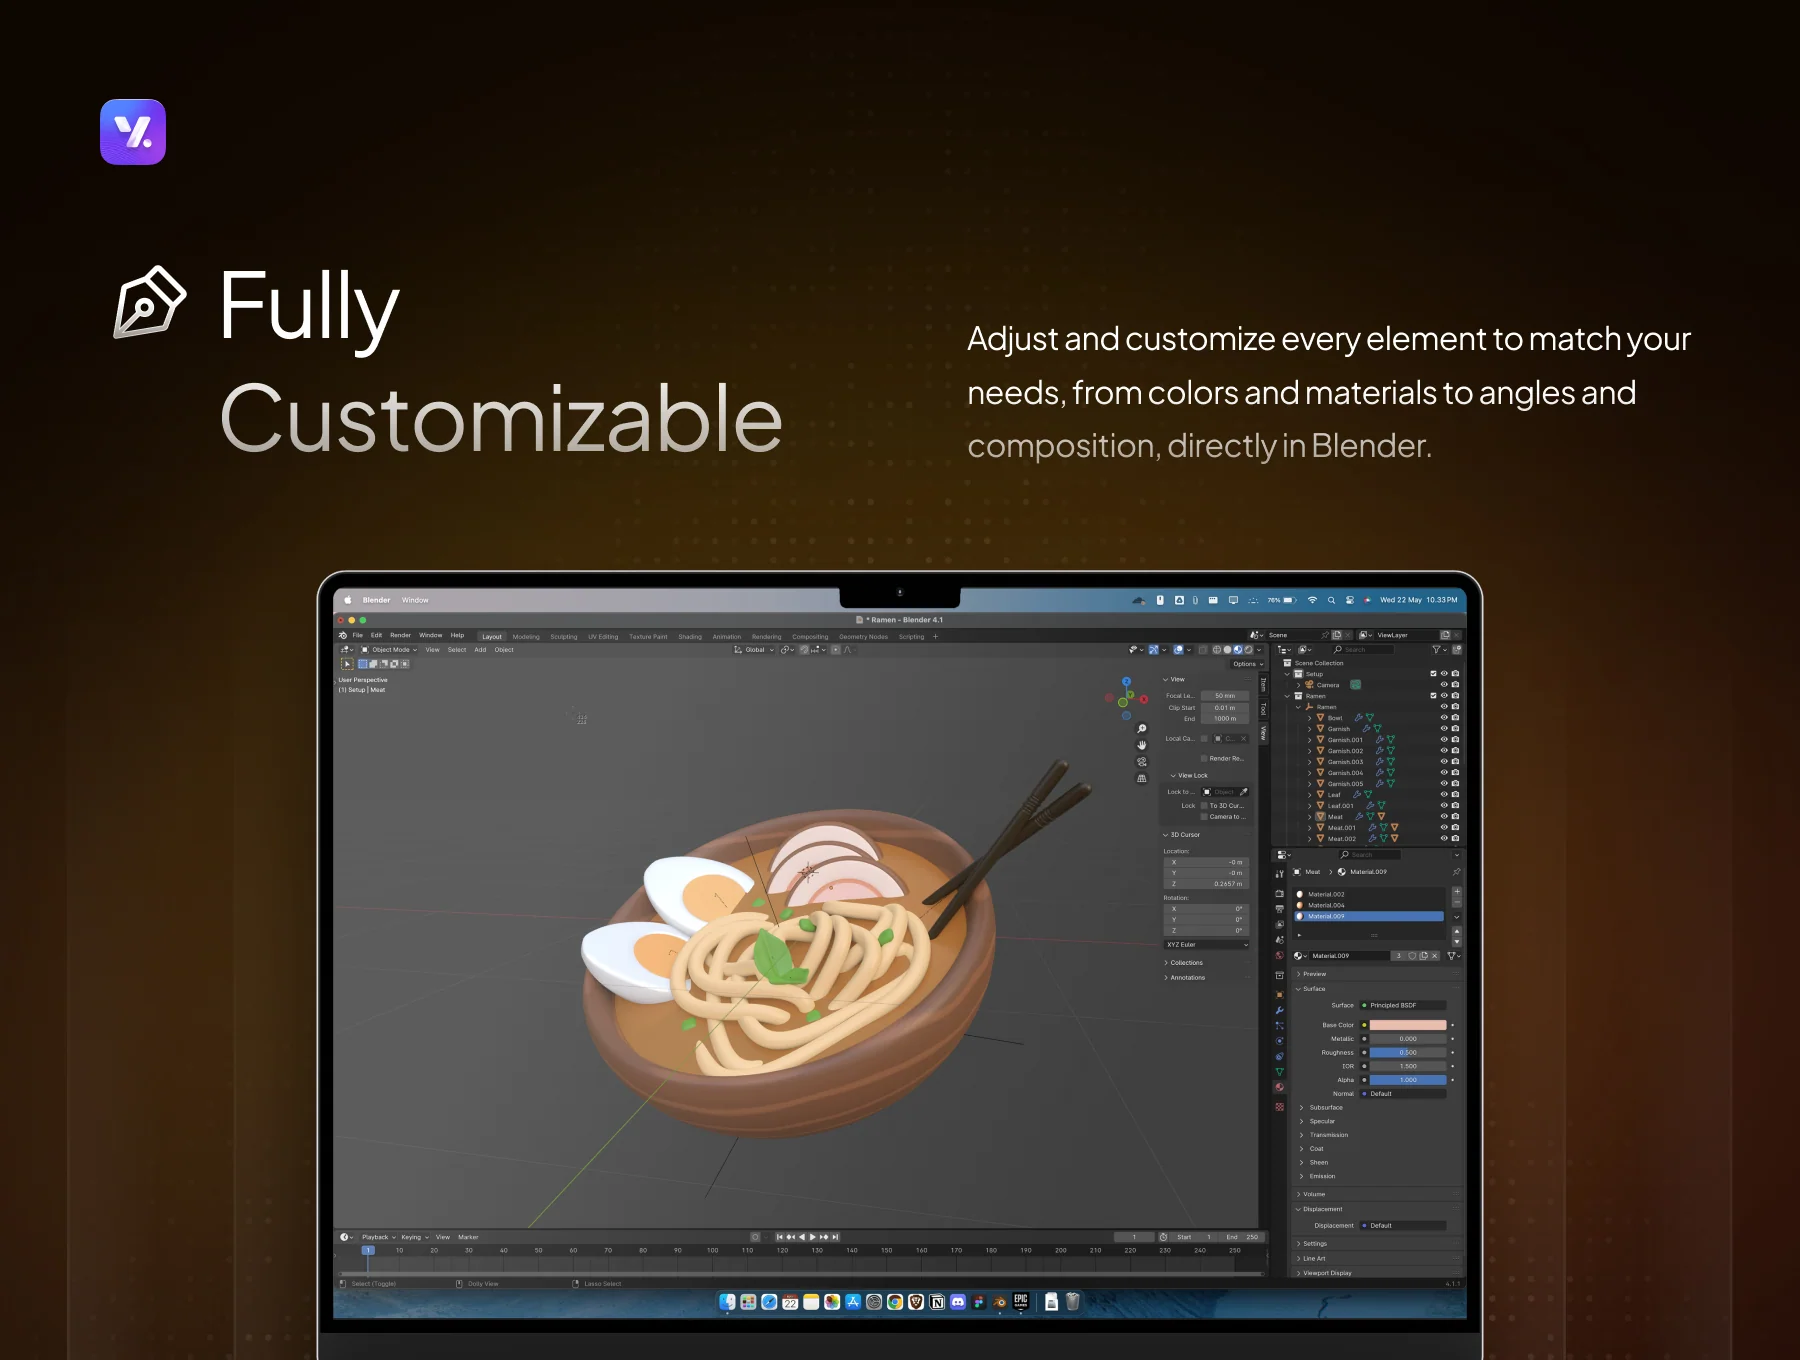Viewport: 1800px width, 1360px height.
Task: Click the Wi-Fi icon in macOS menu bar
Action: point(1312,600)
